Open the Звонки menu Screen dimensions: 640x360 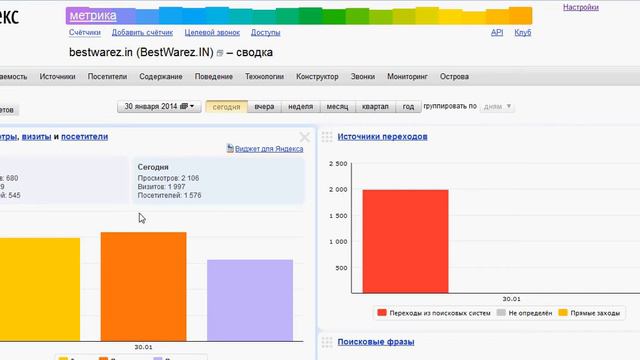[362, 76]
